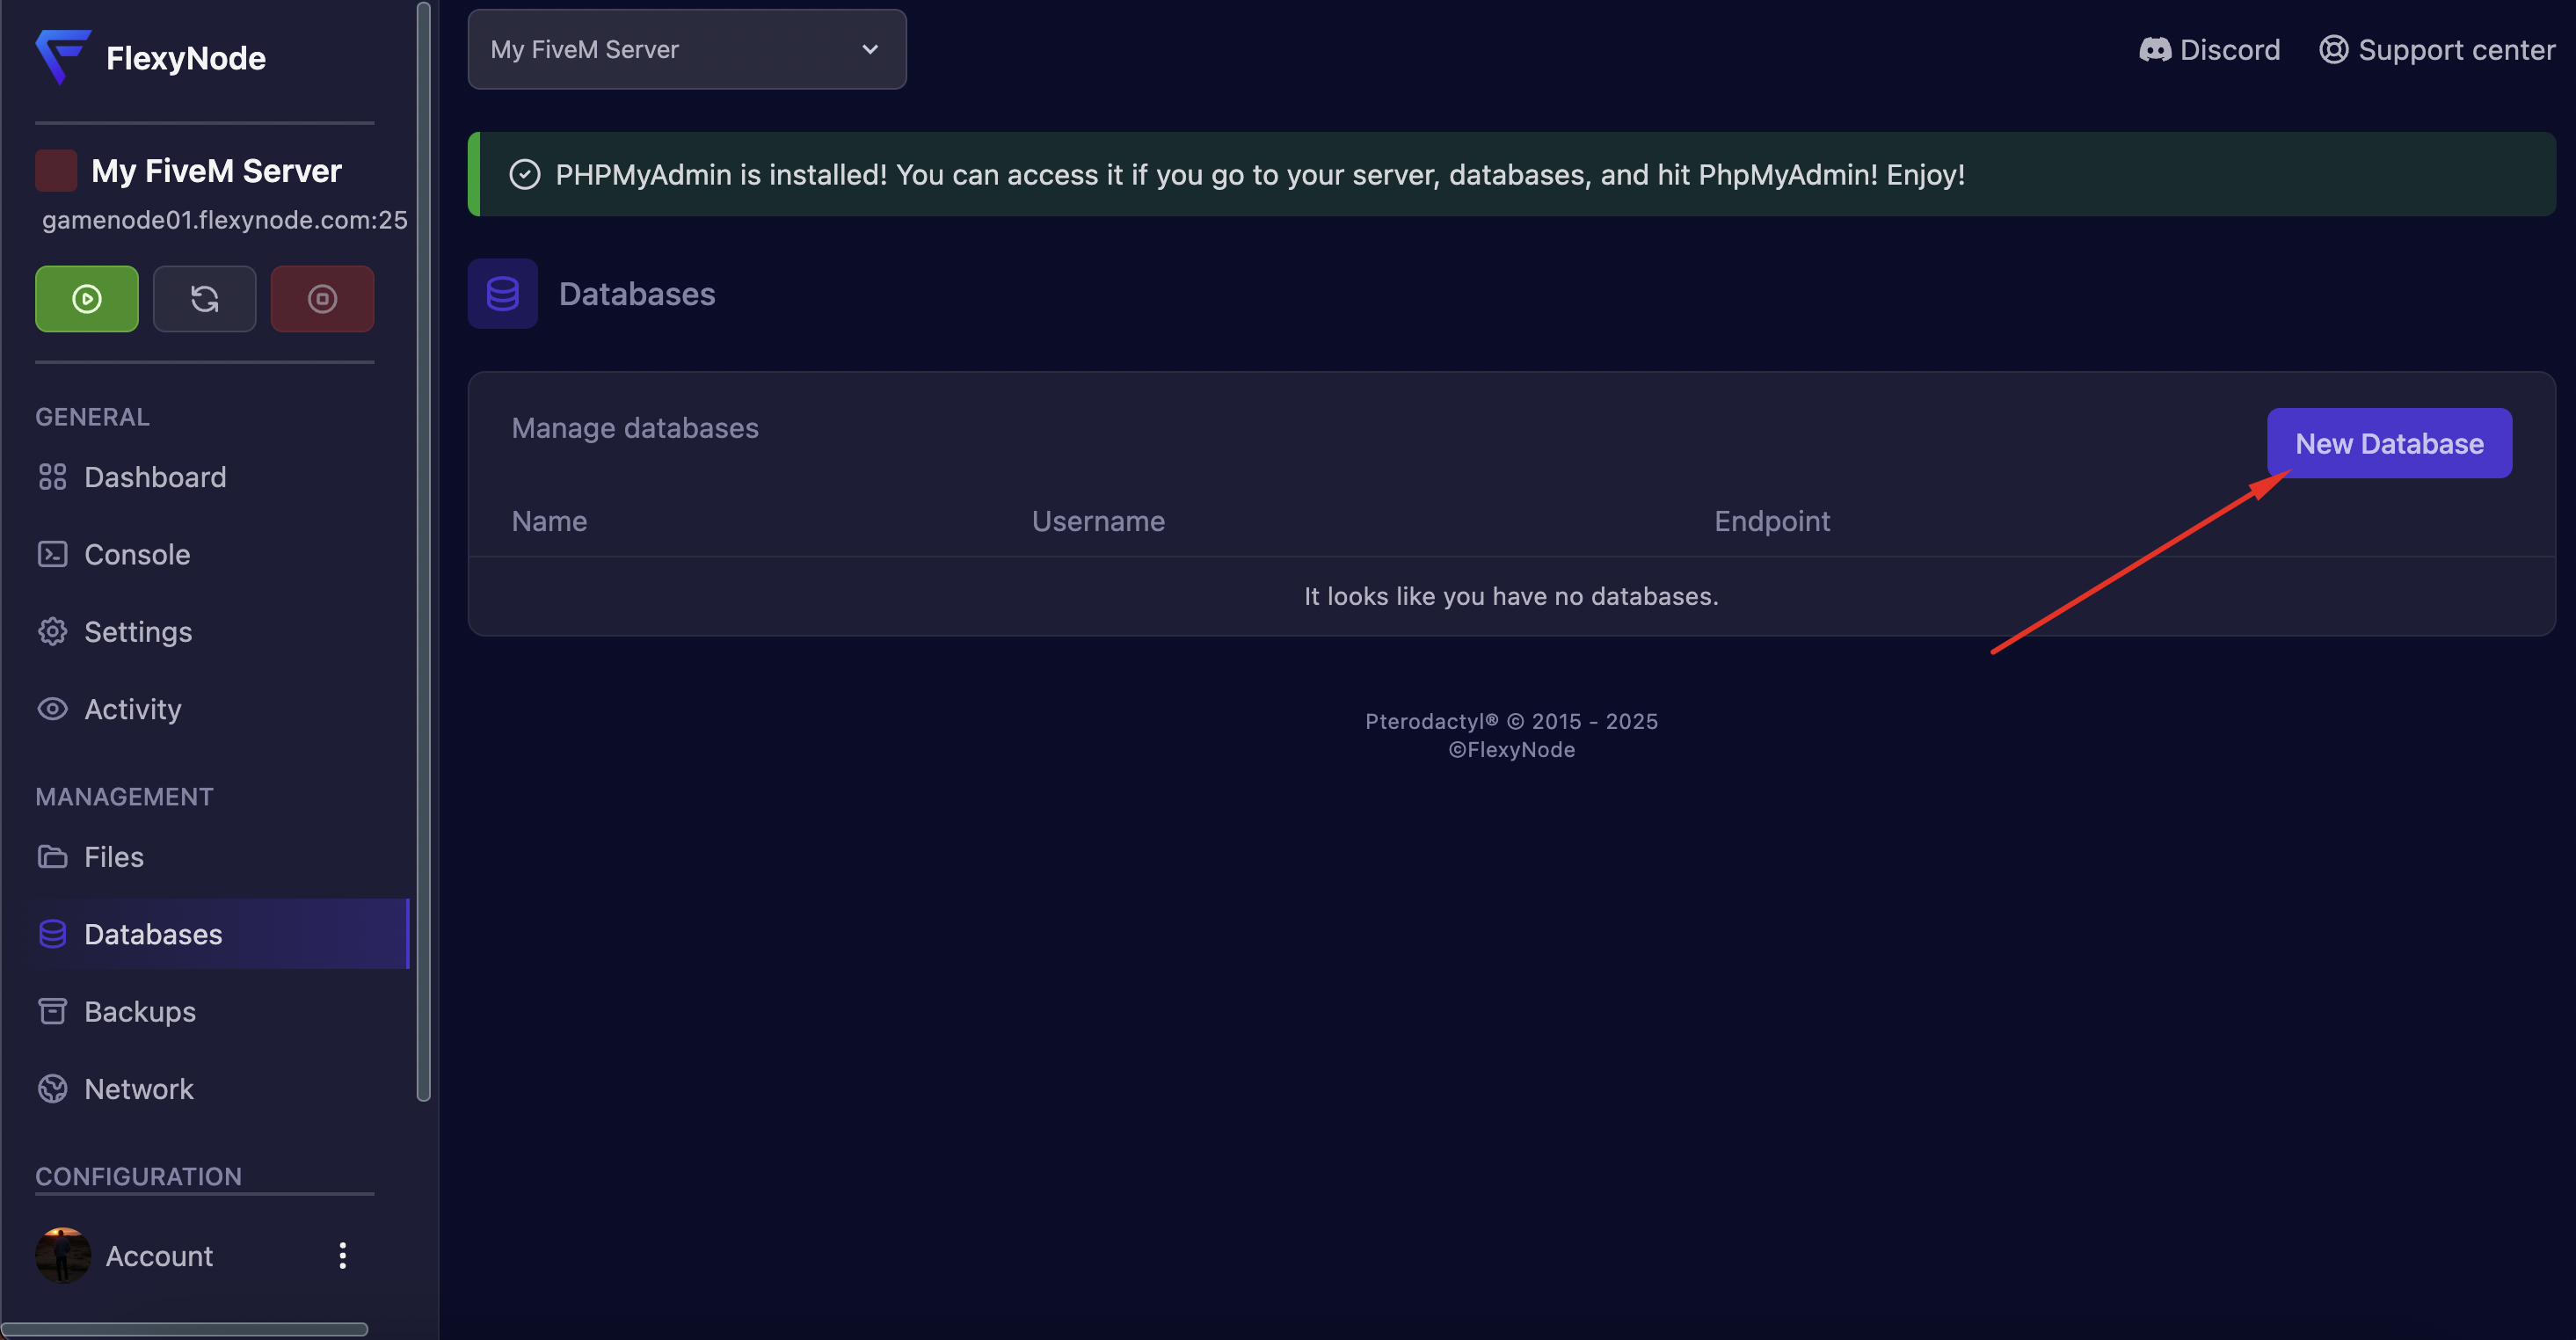Open the Files manager
The width and height of the screenshot is (2576, 1340).
[x=114, y=857]
